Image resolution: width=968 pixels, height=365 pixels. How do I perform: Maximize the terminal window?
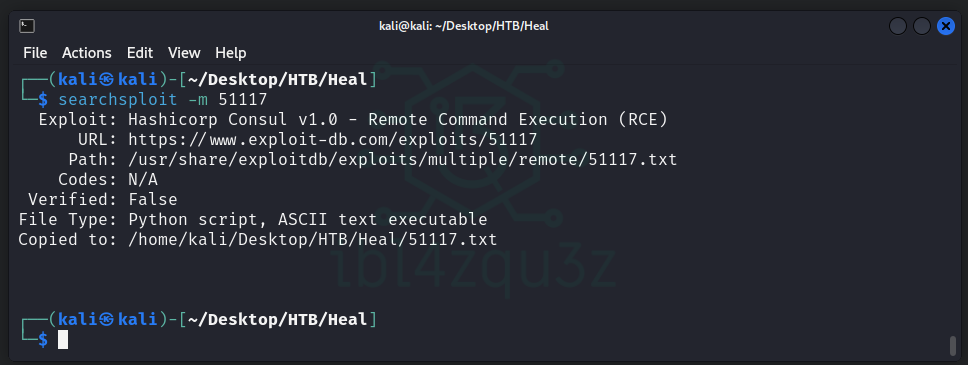(922, 26)
